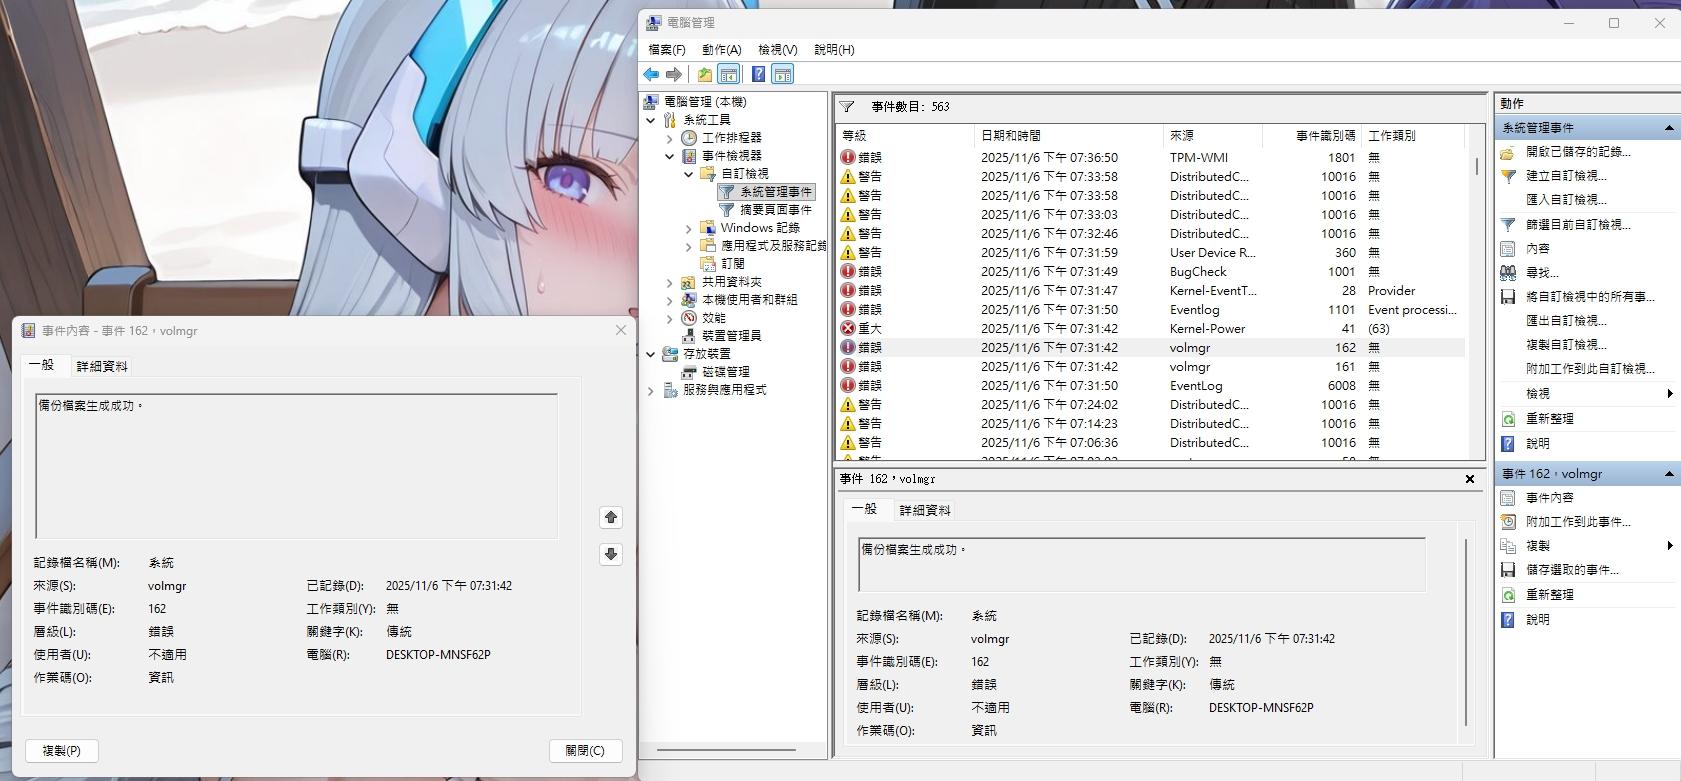
Task: Open the 檢視(V) menu
Action: click(x=778, y=49)
